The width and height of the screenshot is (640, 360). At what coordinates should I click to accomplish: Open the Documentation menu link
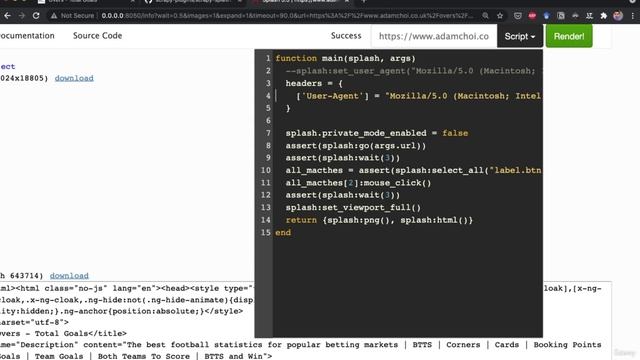pyautogui.click(x=27, y=36)
